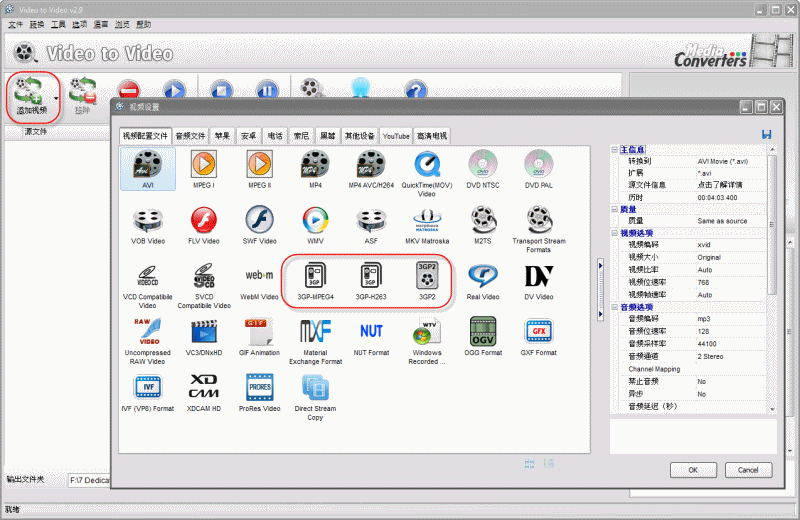Pick the 3GP-MPEG4 profile
800x520 pixels.
point(315,282)
